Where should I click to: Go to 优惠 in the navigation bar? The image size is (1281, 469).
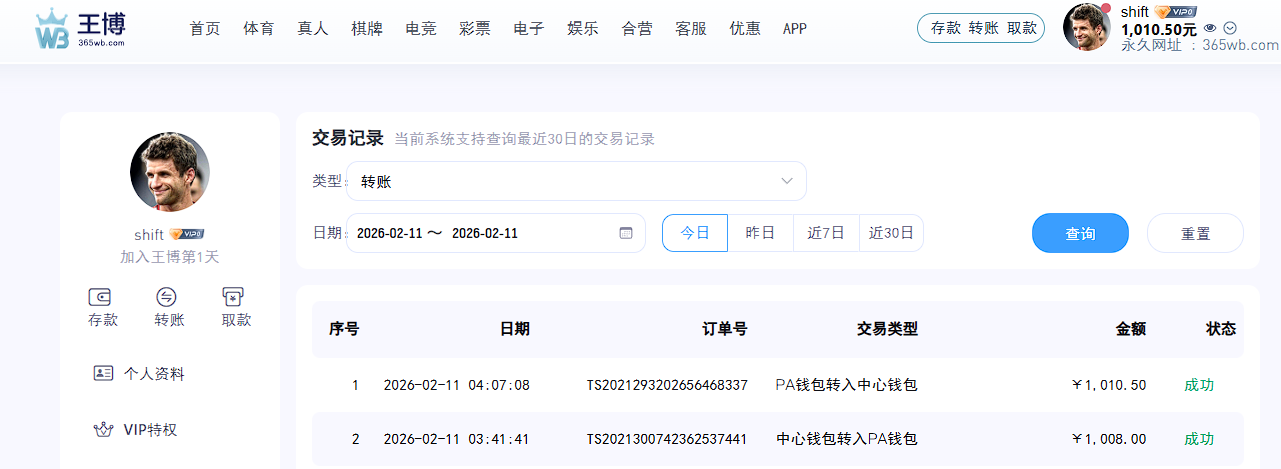745,28
